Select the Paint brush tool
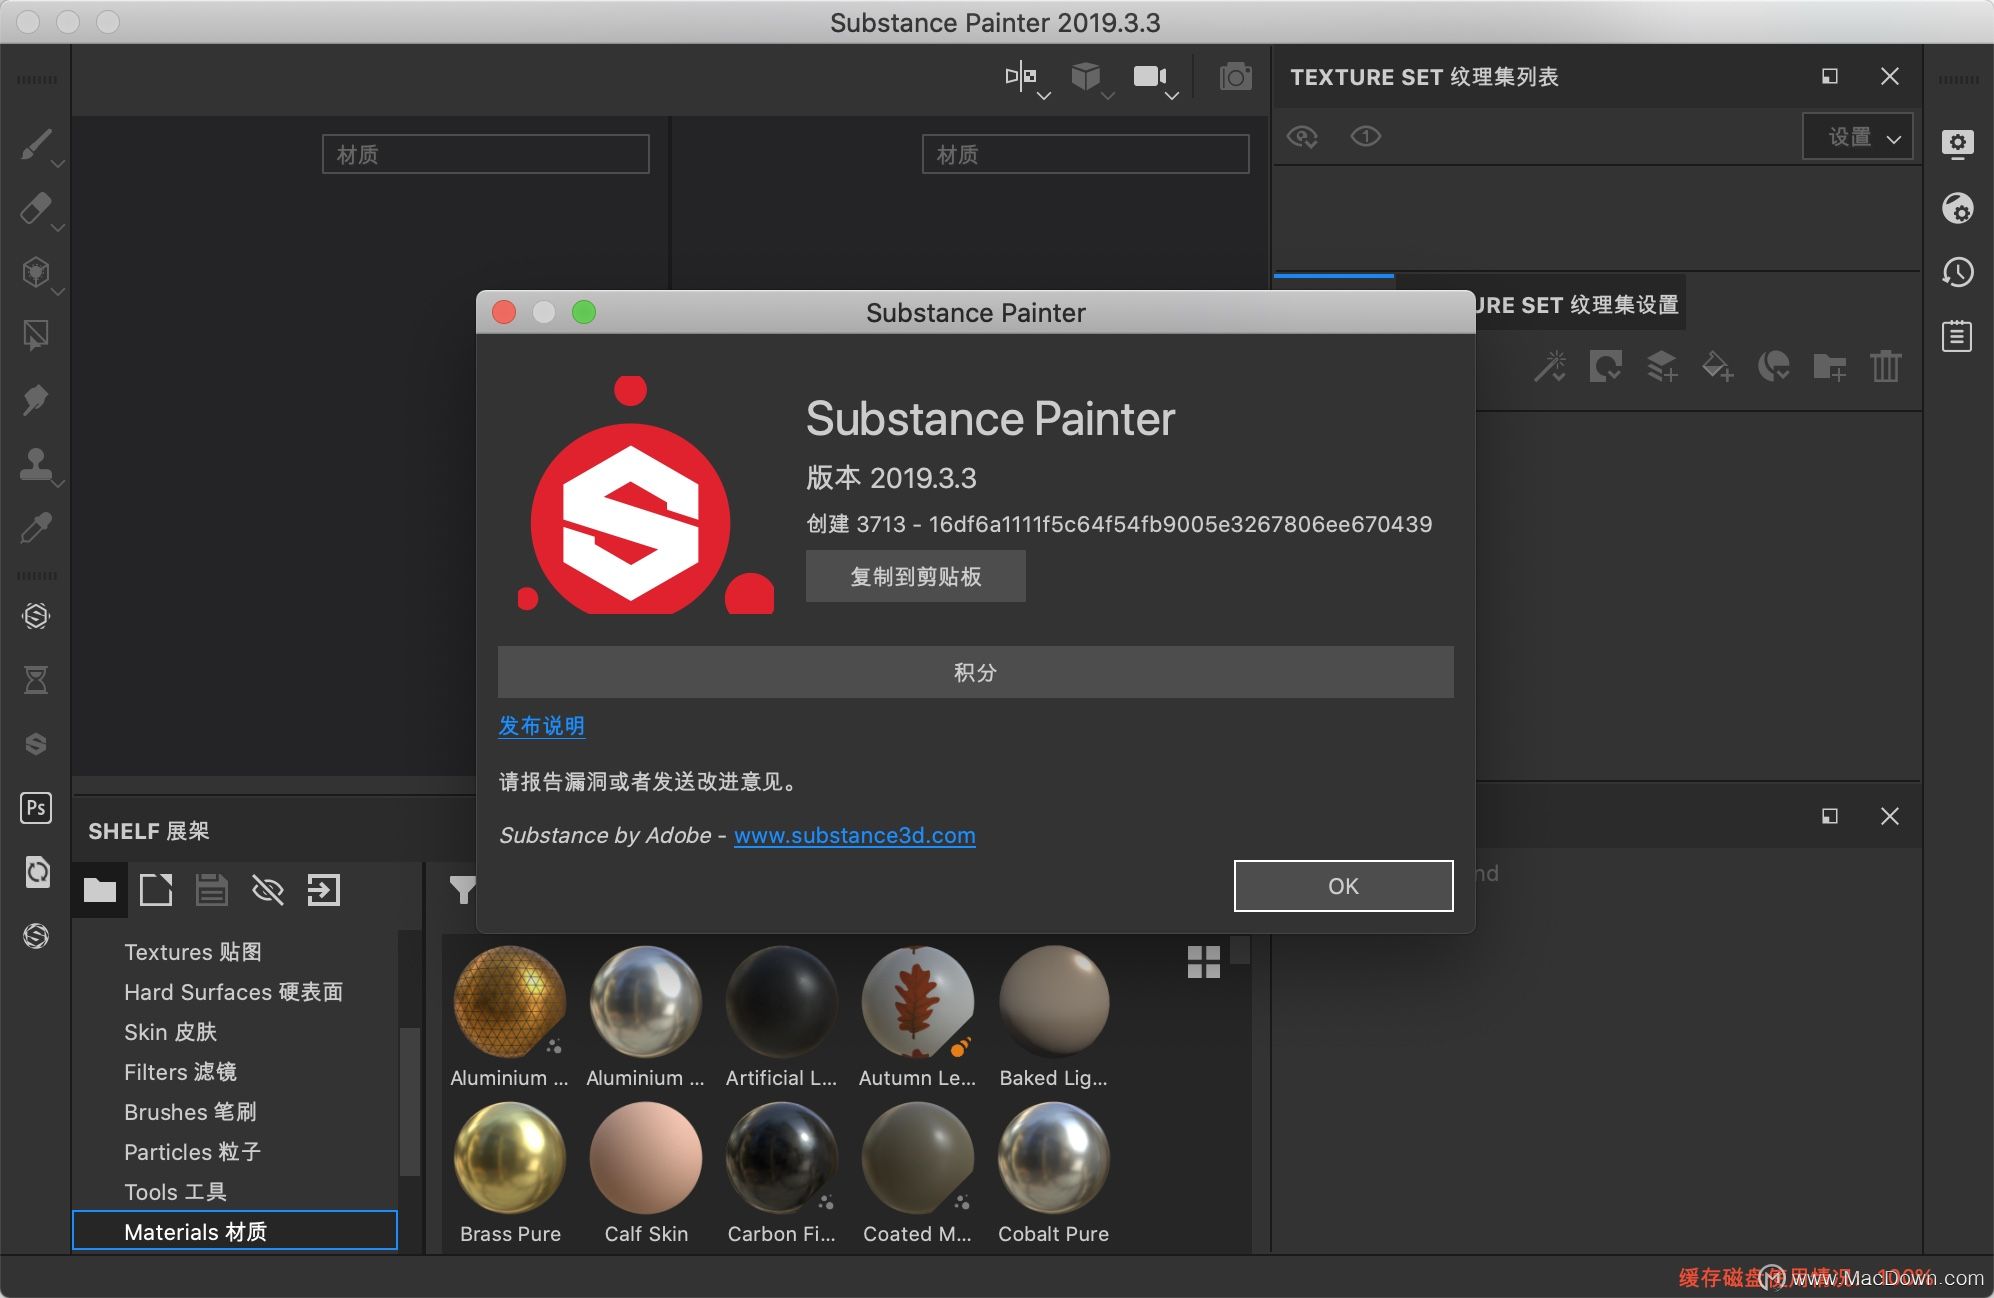 [36, 145]
